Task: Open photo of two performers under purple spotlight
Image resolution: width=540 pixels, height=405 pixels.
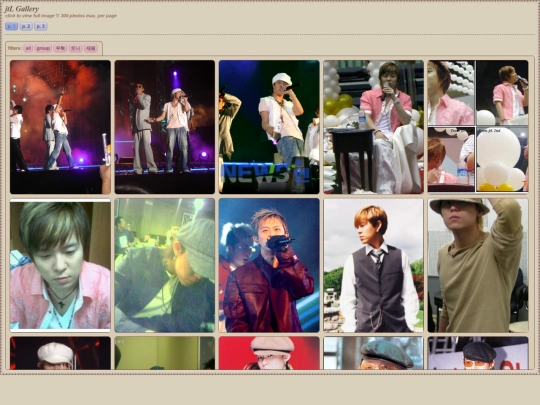Action: click(165, 127)
